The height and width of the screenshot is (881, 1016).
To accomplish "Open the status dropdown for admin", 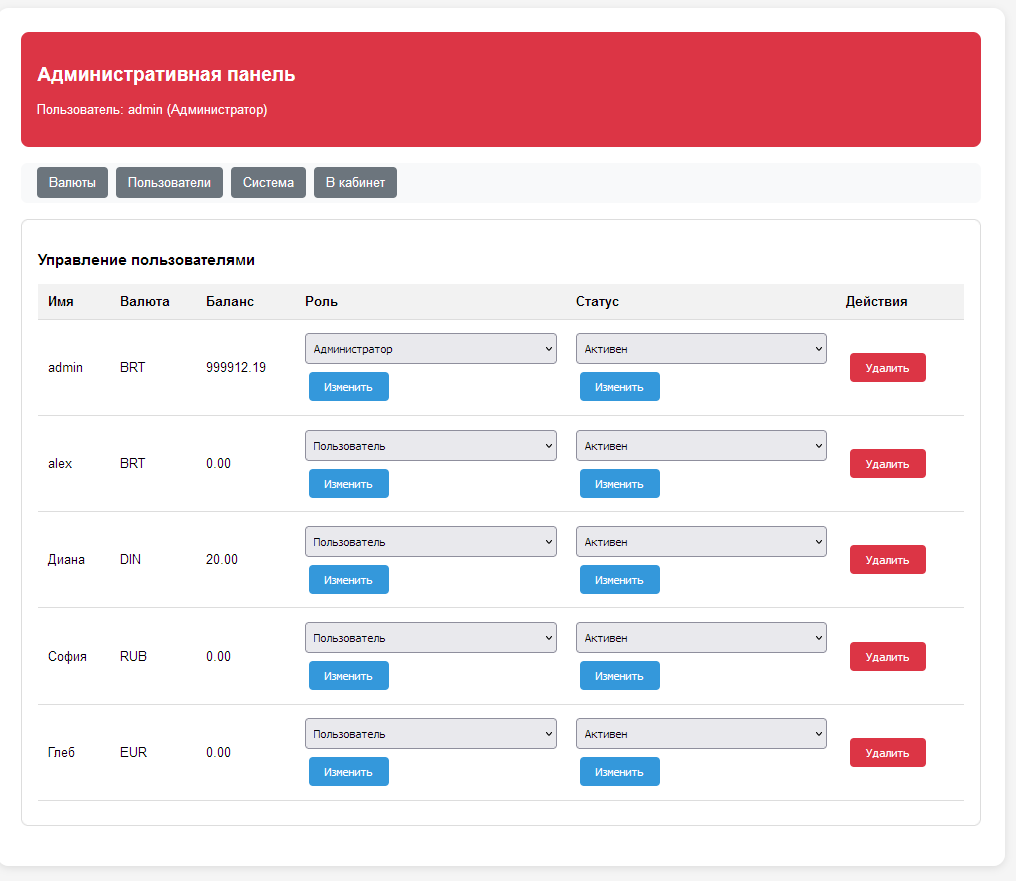I will 701,349.
